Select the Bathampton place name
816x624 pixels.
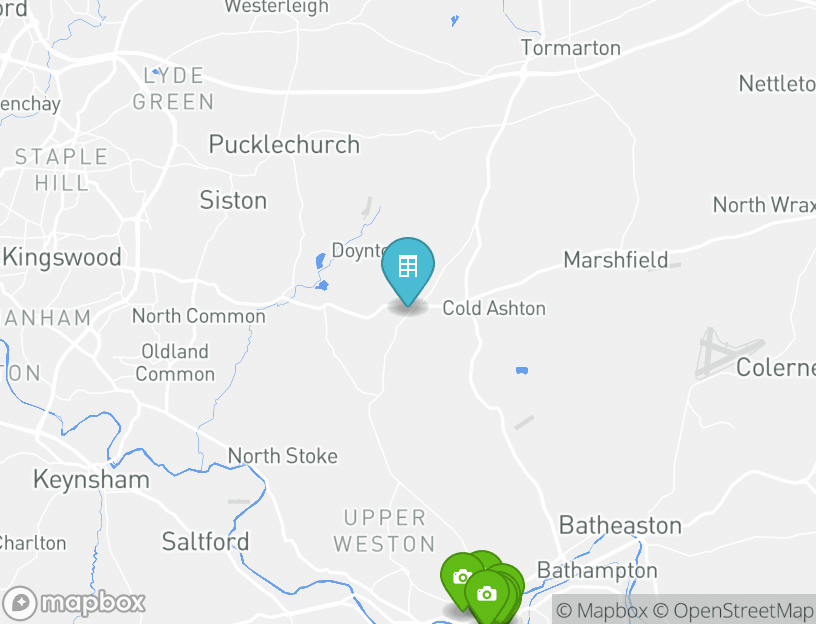[x=597, y=570]
